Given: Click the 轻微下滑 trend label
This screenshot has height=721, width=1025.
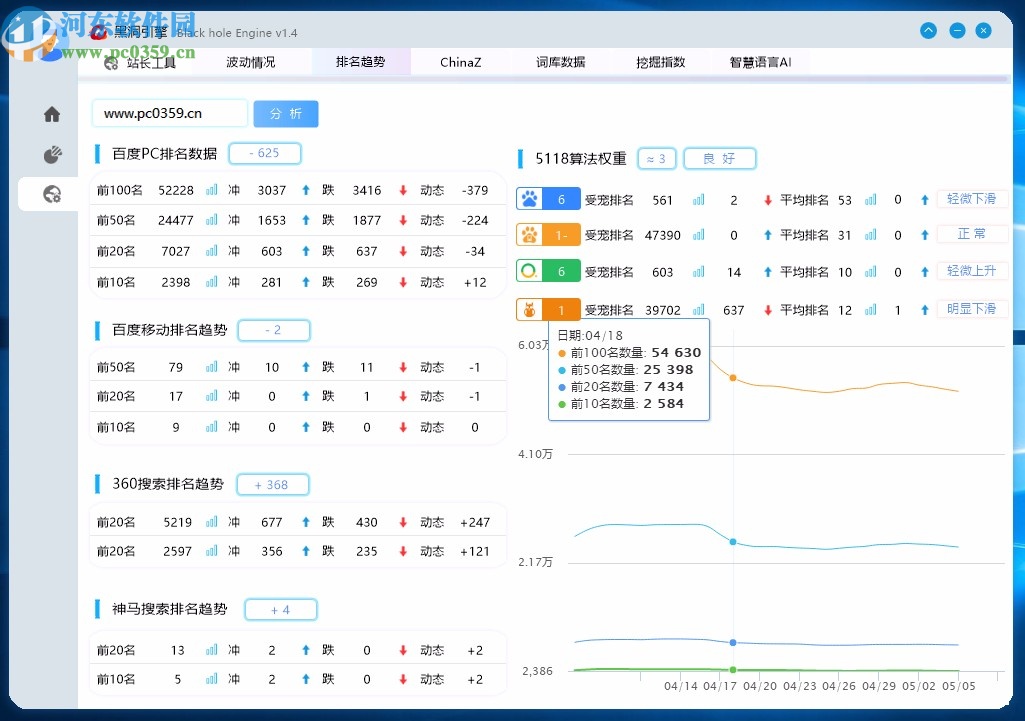Looking at the screenshot, I should (971, 199).
